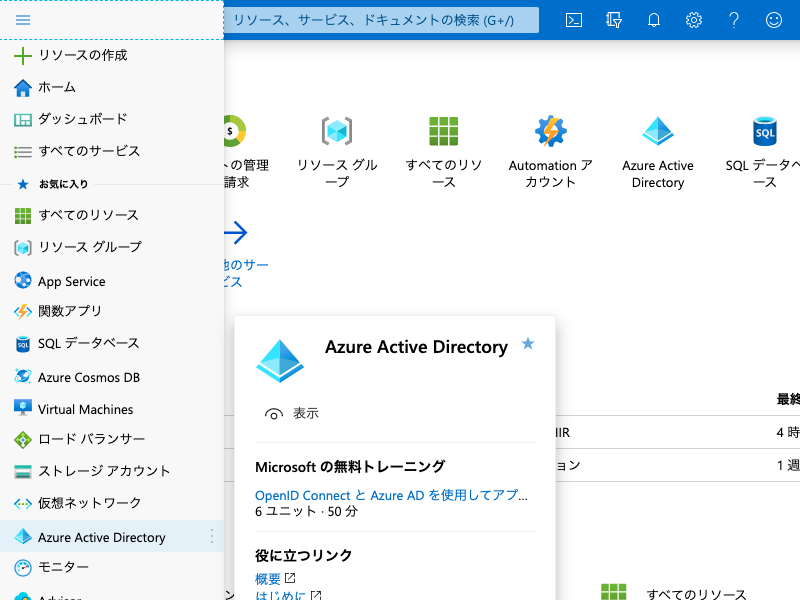800x600 pixels.
Task: Click リソース グループ service tile icon
Action: [337, 131]
